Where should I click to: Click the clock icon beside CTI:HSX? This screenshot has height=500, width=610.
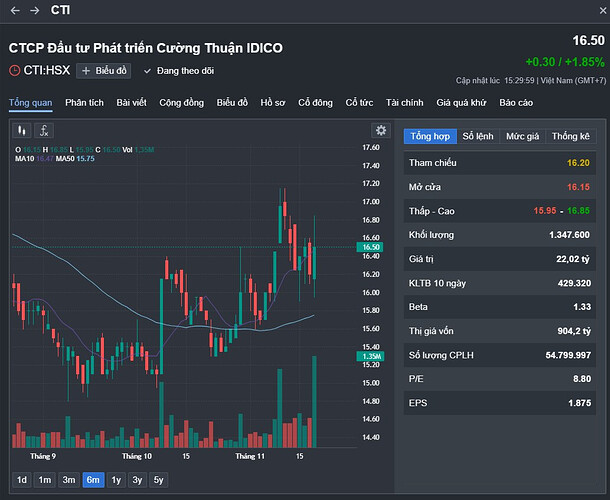[14, 71]
